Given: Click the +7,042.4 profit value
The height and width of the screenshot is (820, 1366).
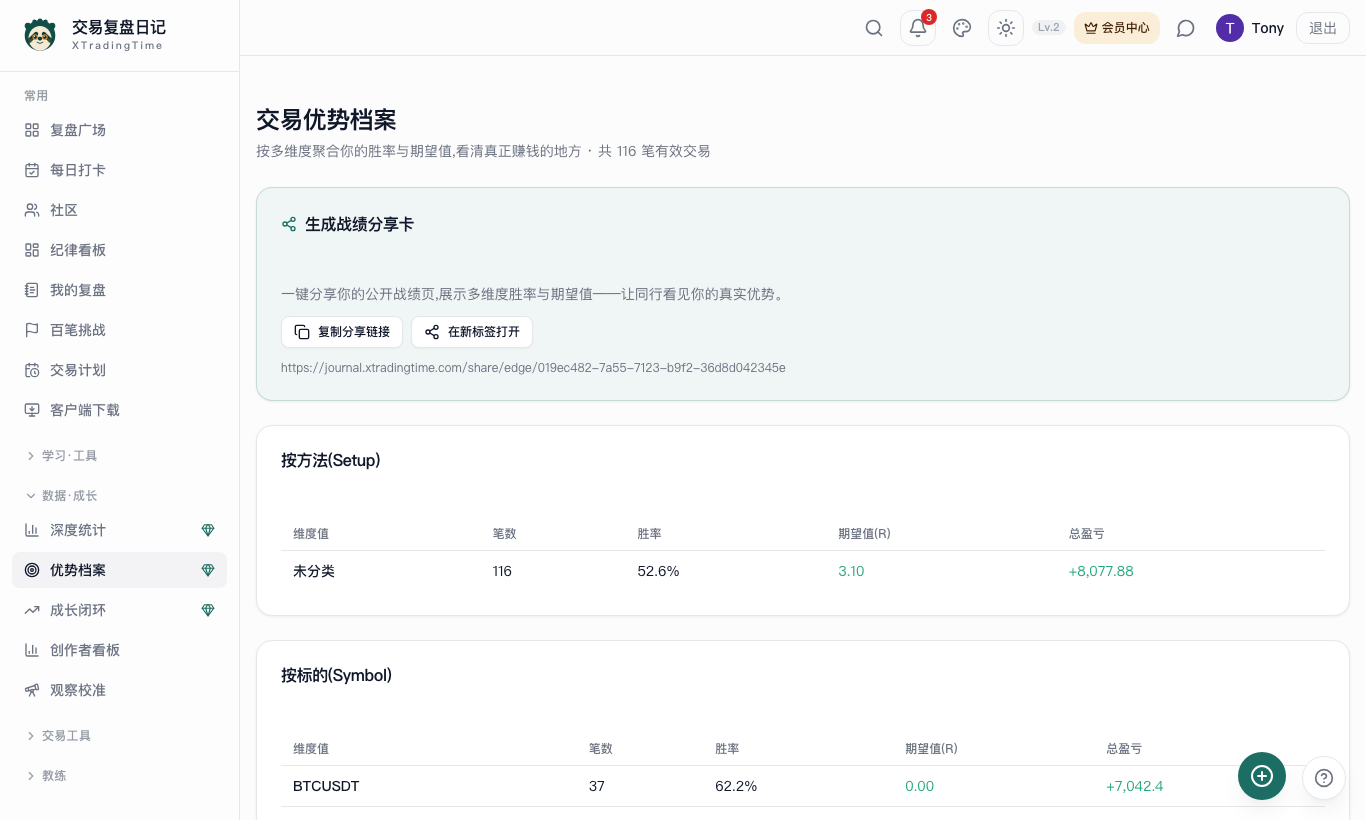Looking at the screenshot, I should click(x=1135, y=786).
